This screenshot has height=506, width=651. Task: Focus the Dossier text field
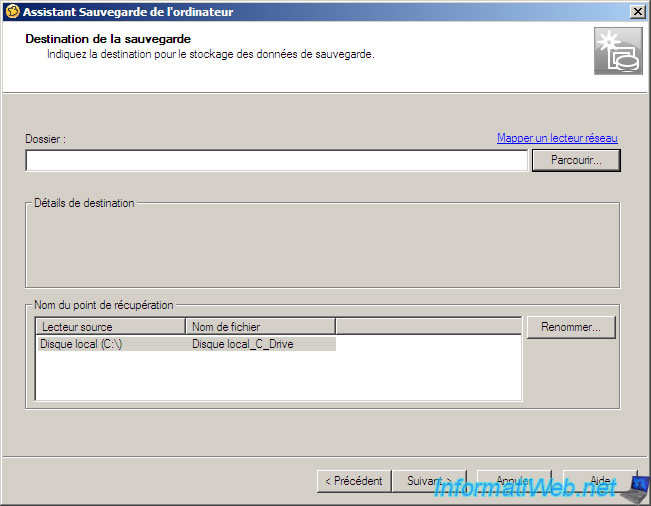coord(276,161)
